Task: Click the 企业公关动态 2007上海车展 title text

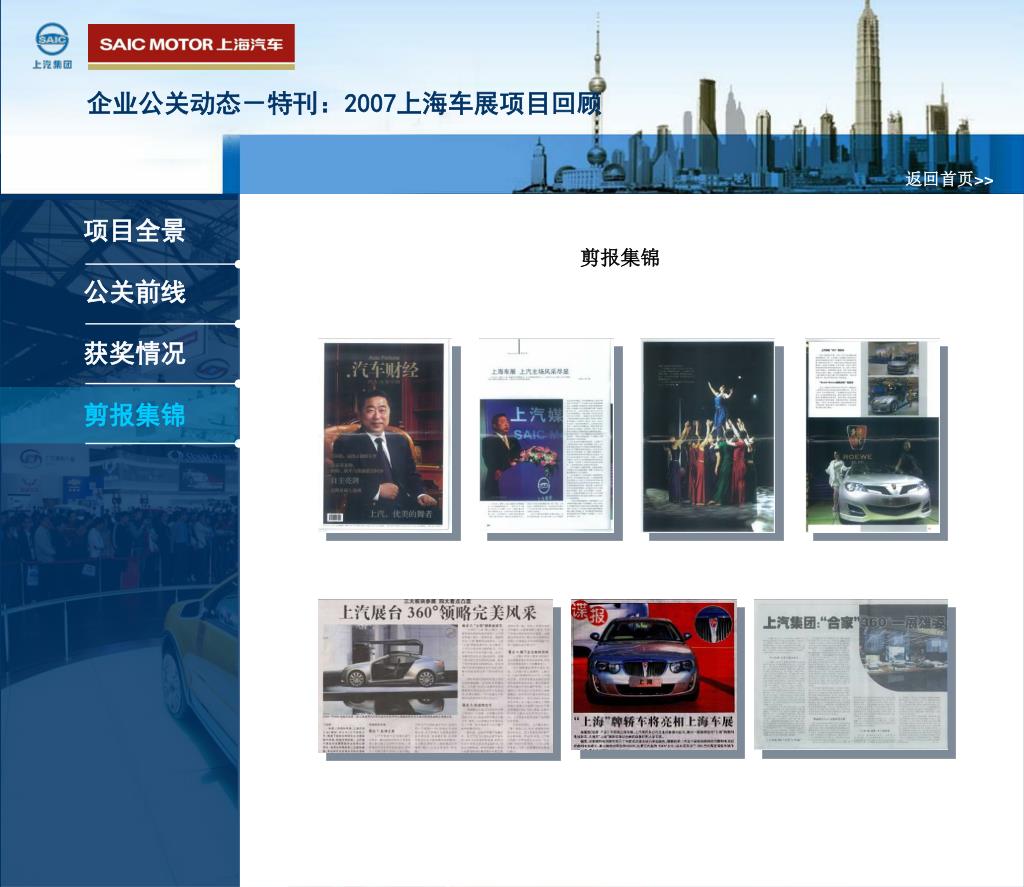Action: [344, 103]
